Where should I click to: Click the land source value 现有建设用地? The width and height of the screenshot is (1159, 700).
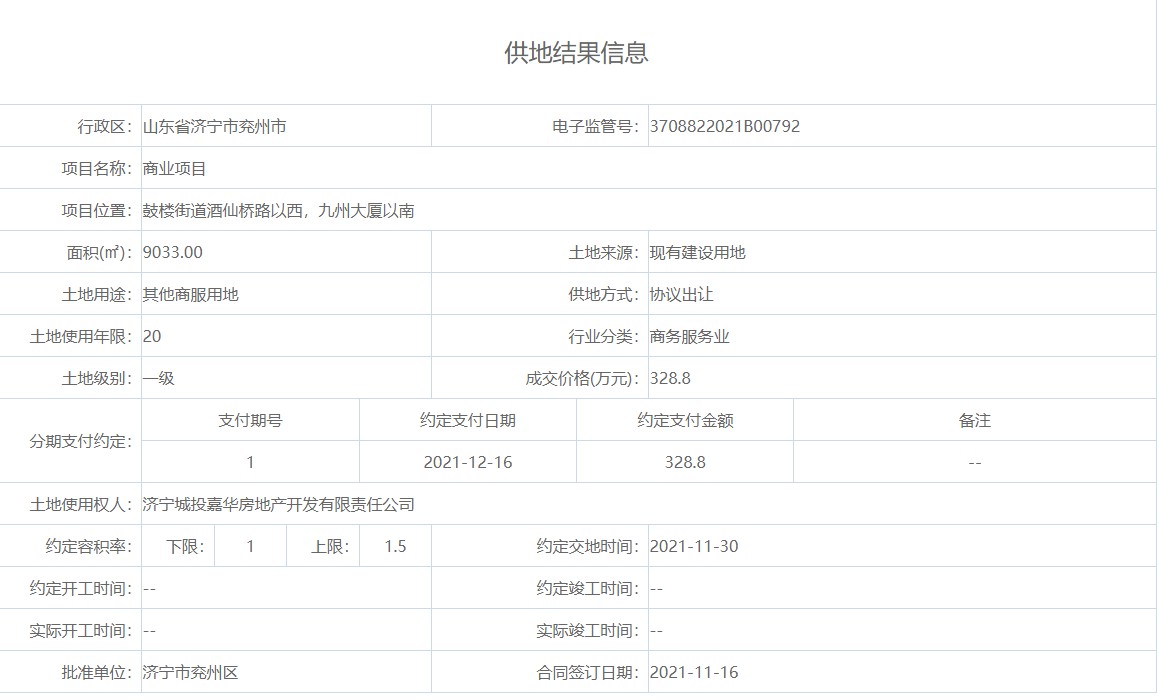click(x=697, y=253)
